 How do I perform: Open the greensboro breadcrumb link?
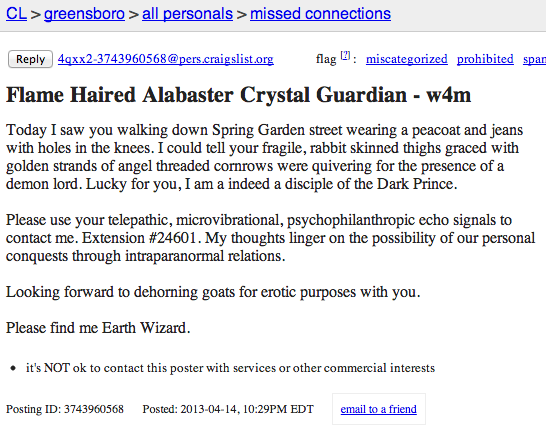84,14
